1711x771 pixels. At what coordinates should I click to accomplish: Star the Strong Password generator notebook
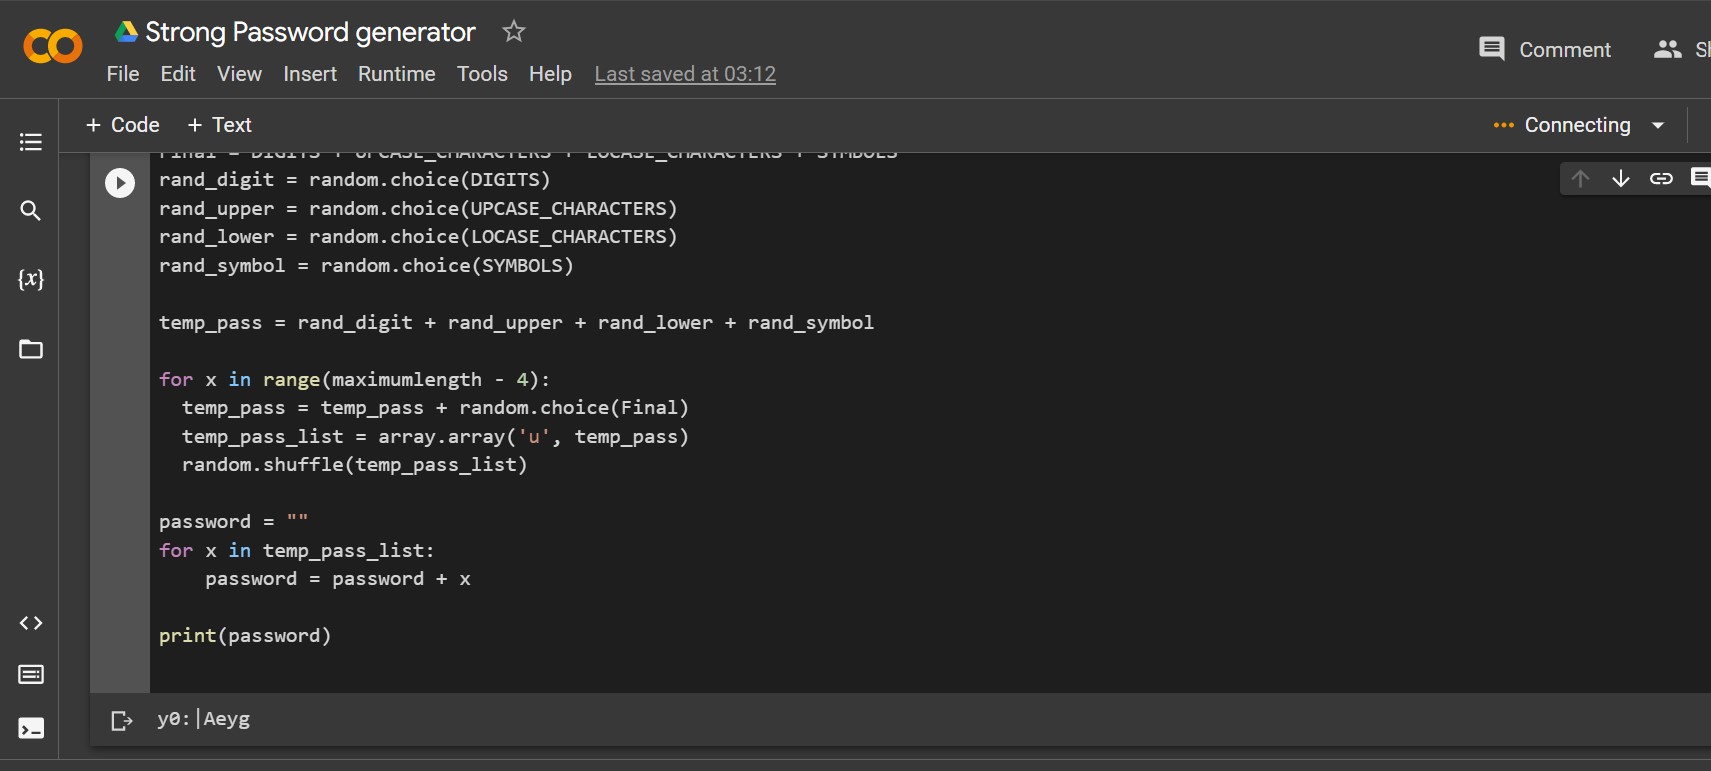[x=513, y=31]
